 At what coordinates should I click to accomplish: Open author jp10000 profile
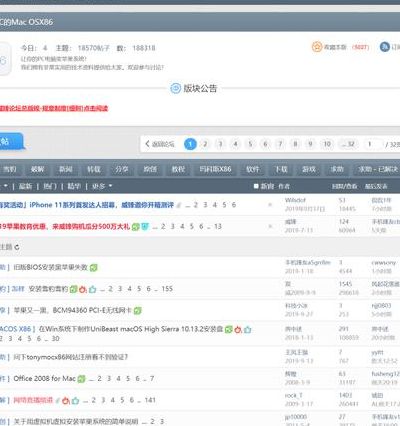[x=296, y=417]
